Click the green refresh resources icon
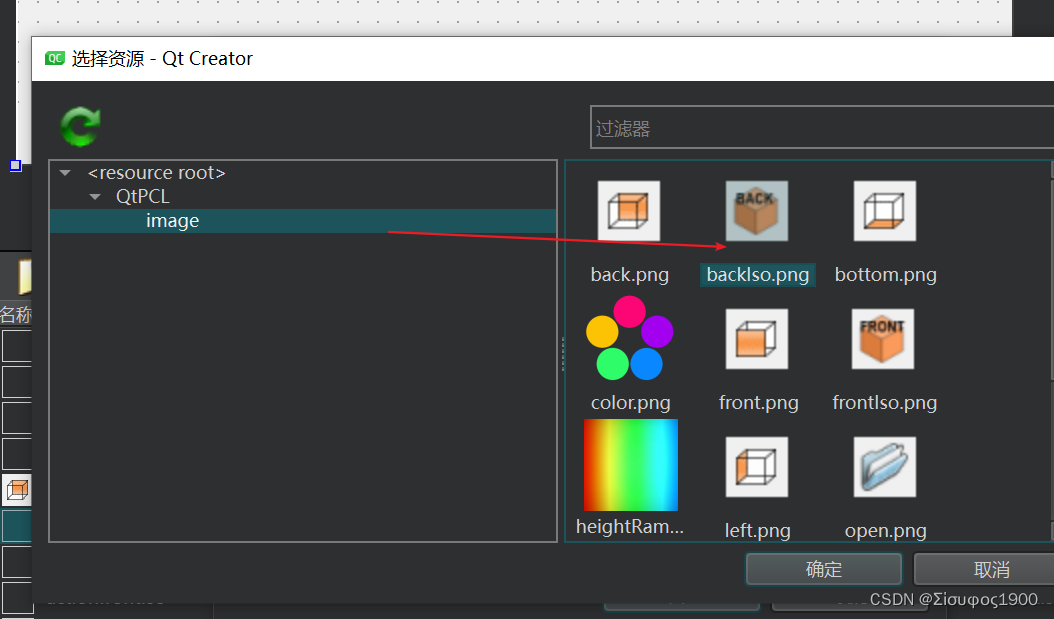This screenshot has width=1054, height=619. (x=79, y=127)
